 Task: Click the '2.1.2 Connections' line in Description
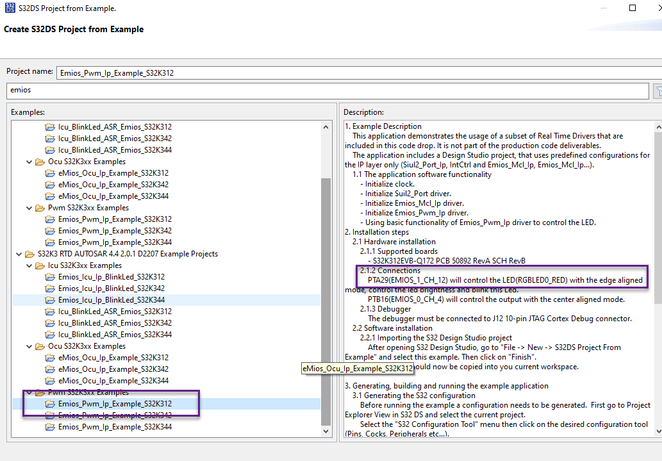tap(390, 271)
